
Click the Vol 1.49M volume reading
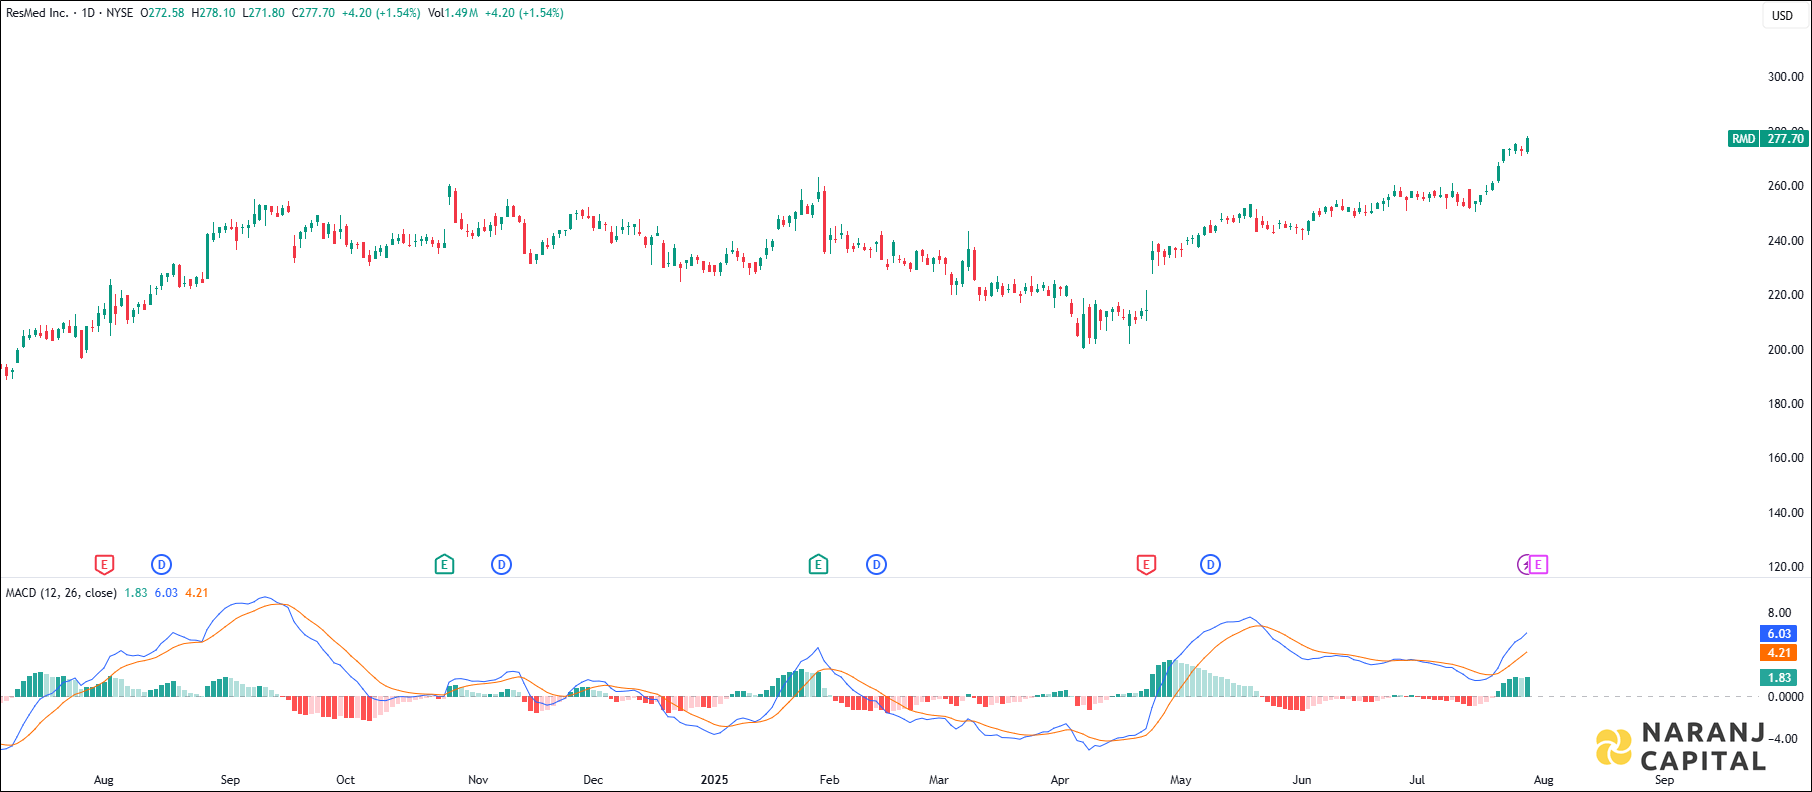click(453, 13)
